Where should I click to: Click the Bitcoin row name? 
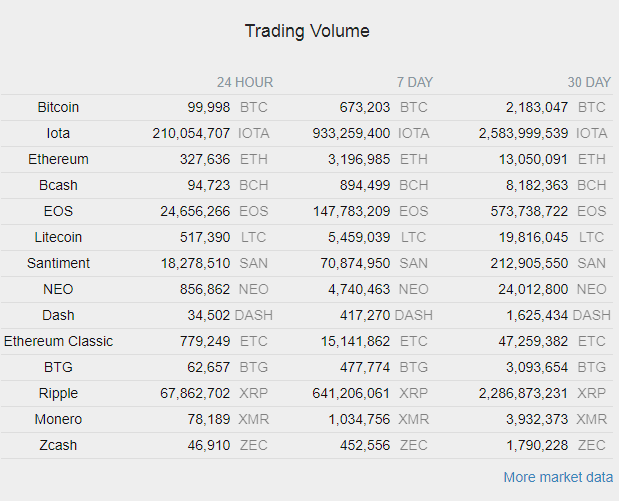click(58, 107)
